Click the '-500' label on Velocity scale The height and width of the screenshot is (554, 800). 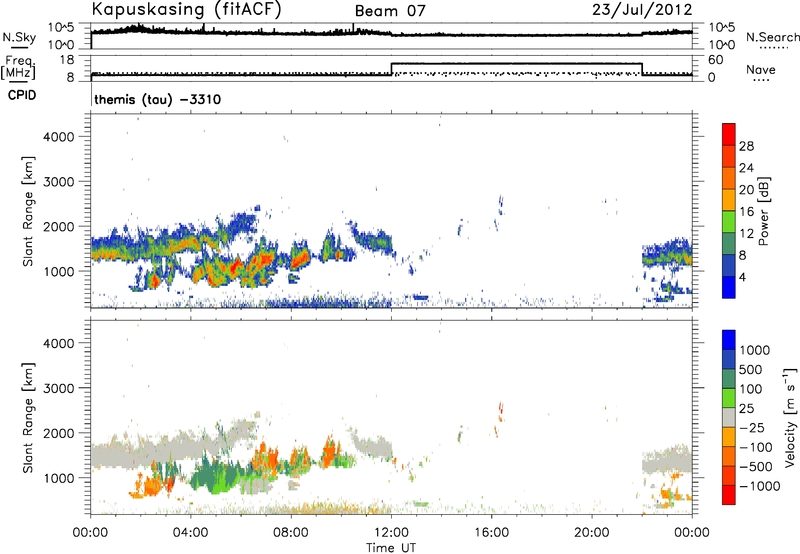pos(755,466)
